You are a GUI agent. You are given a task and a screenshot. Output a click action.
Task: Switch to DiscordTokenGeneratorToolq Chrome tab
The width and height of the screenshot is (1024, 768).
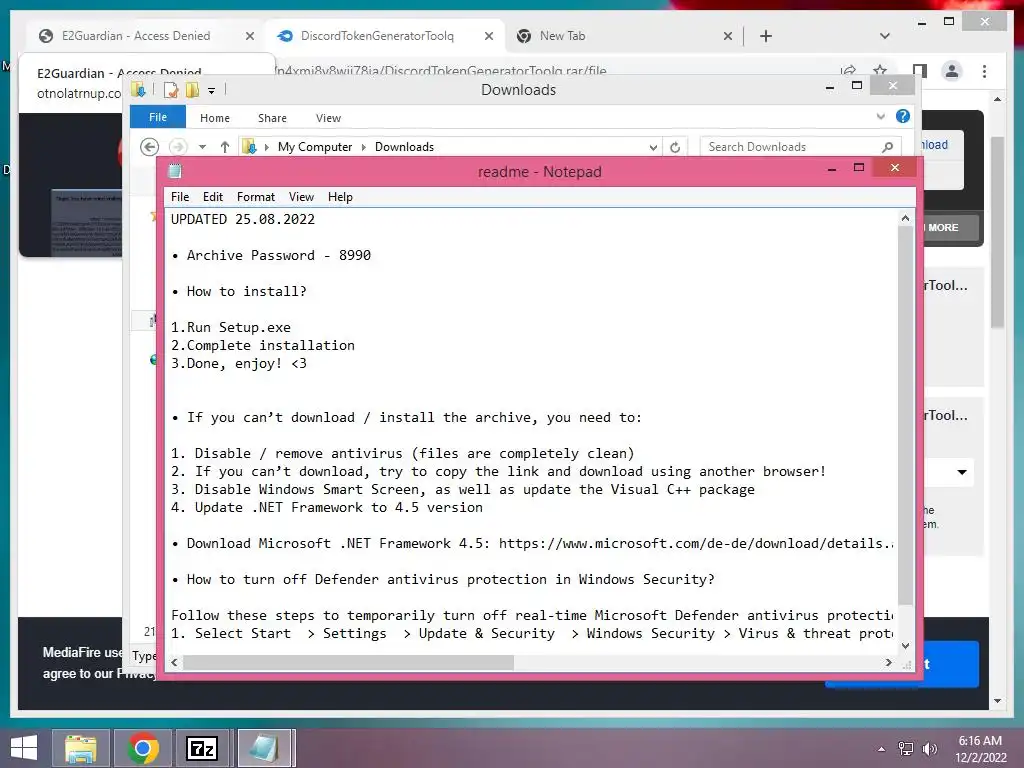click(x=377, y=36)
